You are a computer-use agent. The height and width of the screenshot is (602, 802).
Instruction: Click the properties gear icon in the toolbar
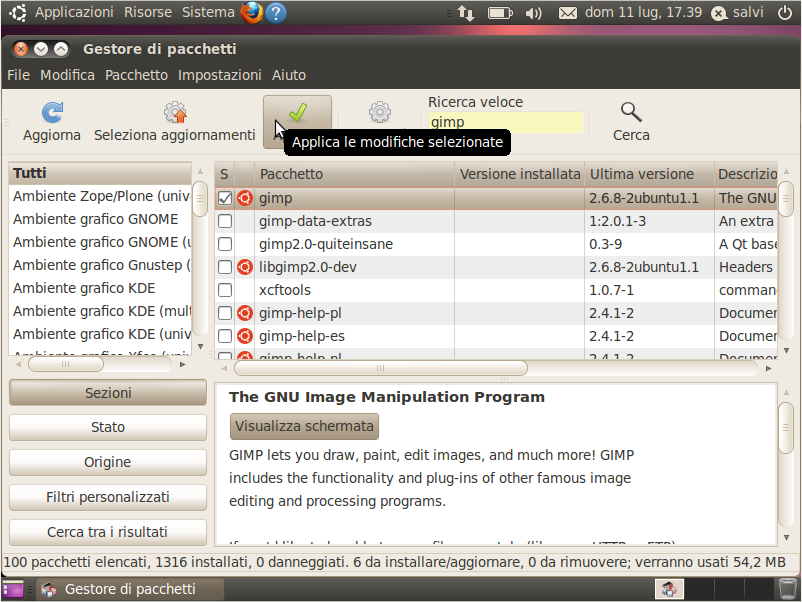coord(380,113)
